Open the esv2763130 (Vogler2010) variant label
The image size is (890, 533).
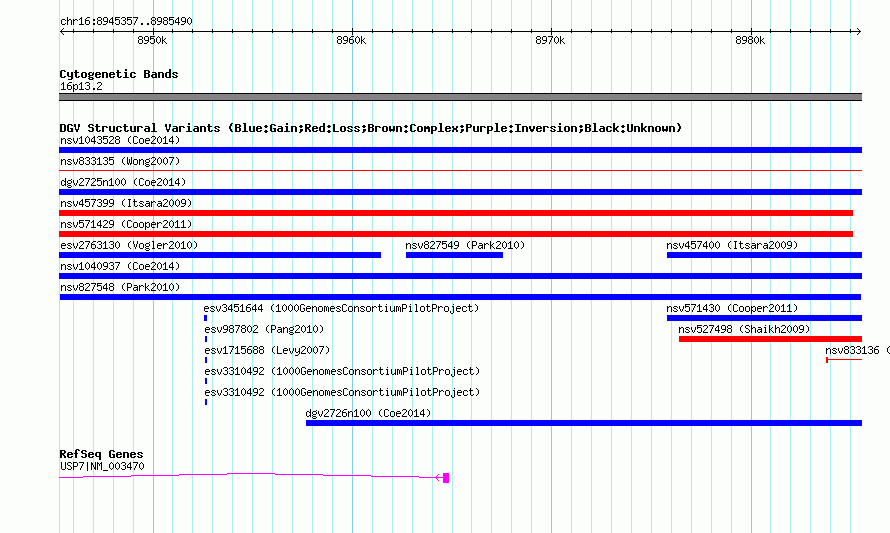129,245
